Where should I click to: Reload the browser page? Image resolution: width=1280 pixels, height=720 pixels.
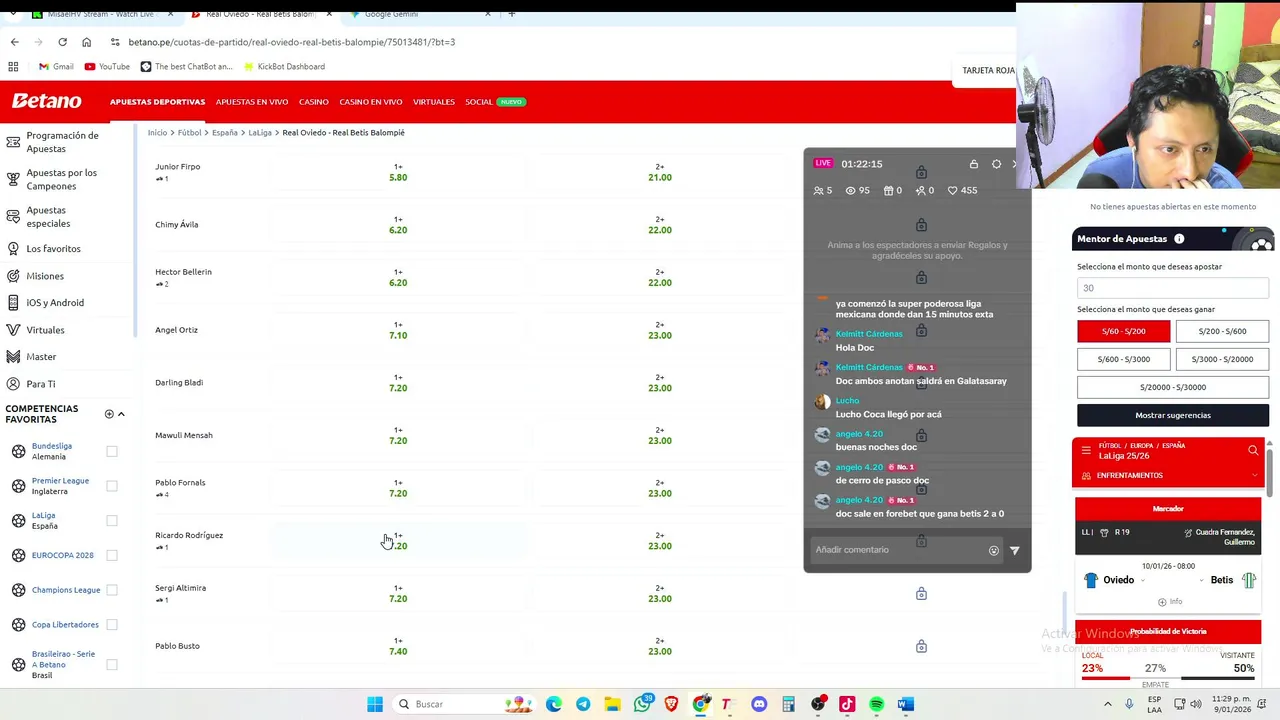62,42
